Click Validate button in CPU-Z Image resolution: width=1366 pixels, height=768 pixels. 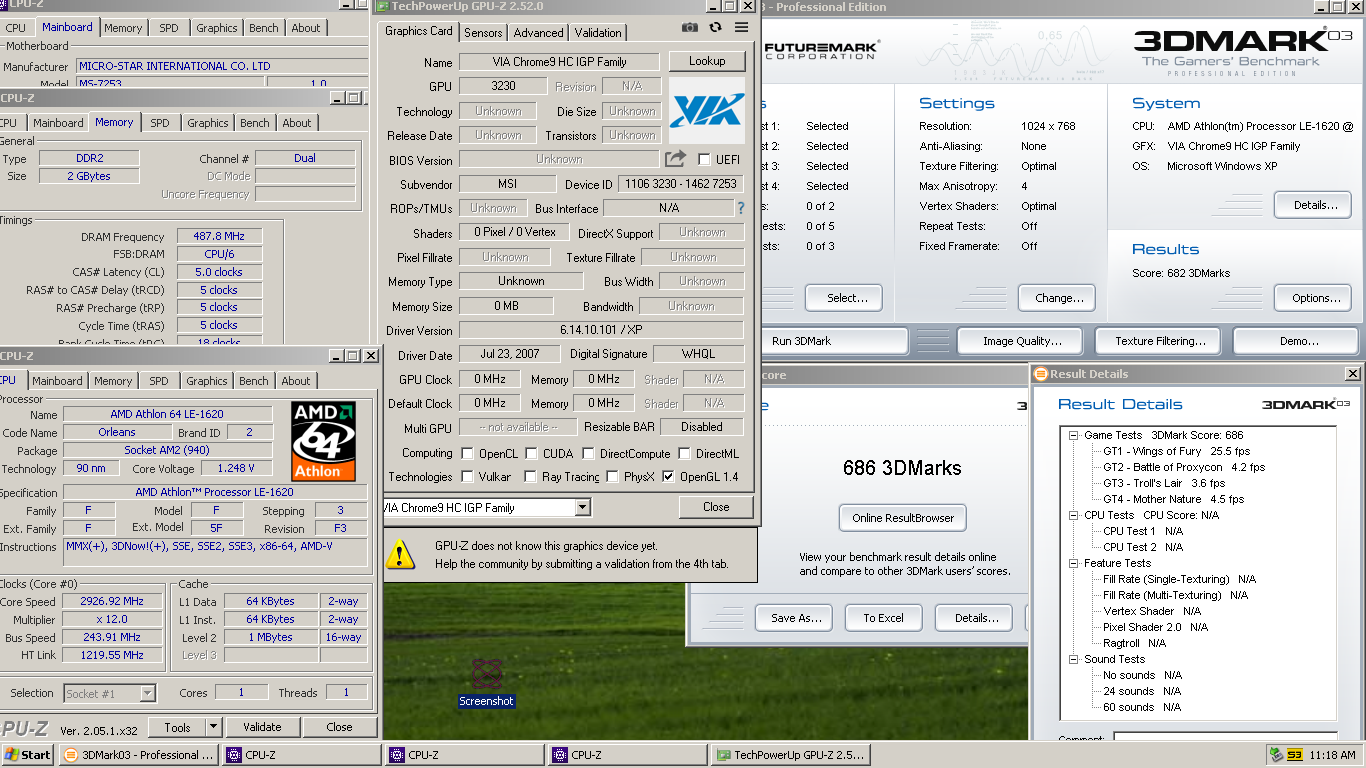(x=261, y=727)
